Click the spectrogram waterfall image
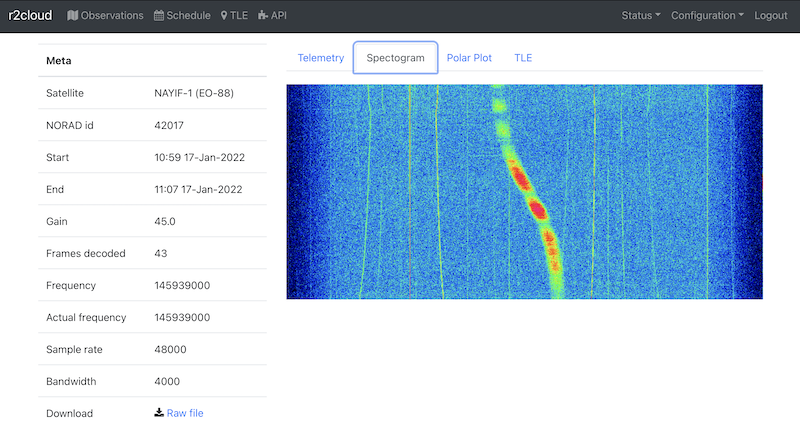800x435 pixels. [x=524, y=191]
